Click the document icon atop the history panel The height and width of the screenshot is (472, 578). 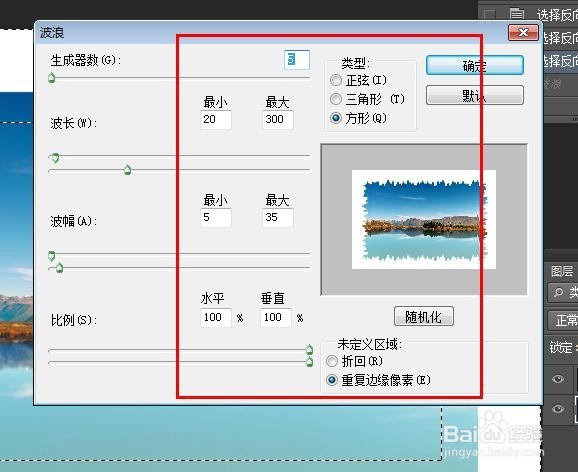pyautogui.click(x=517, y=14)
